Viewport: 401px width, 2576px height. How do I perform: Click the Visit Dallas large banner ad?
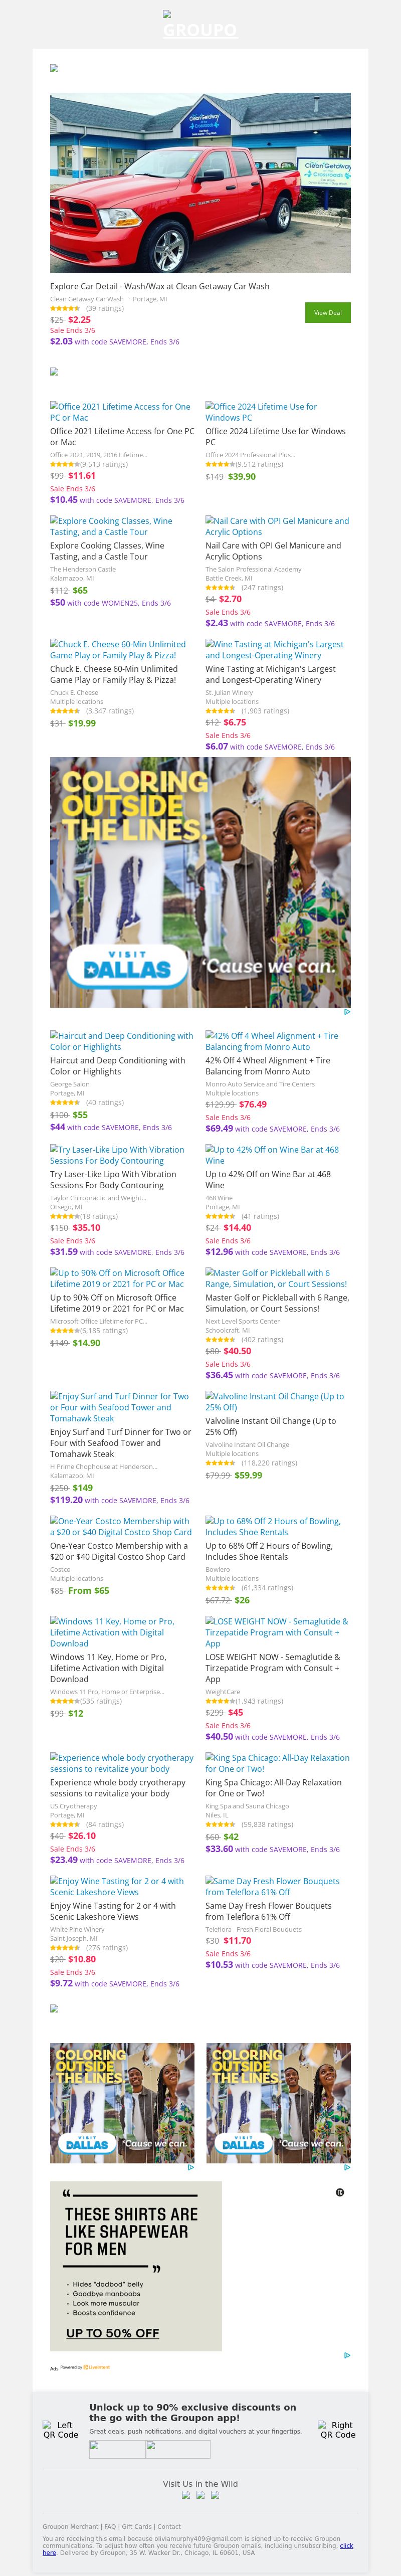point(200,881)
